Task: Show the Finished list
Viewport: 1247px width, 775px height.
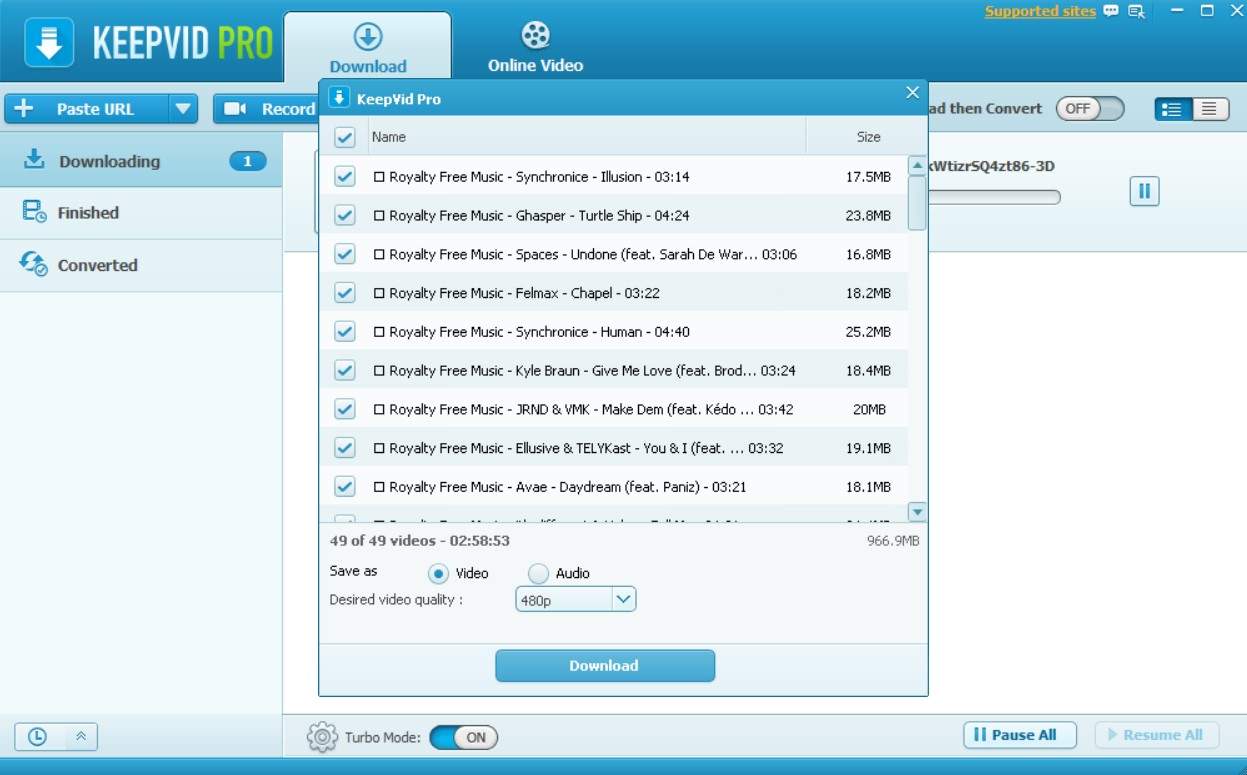Action: click(x=141, y=213)
